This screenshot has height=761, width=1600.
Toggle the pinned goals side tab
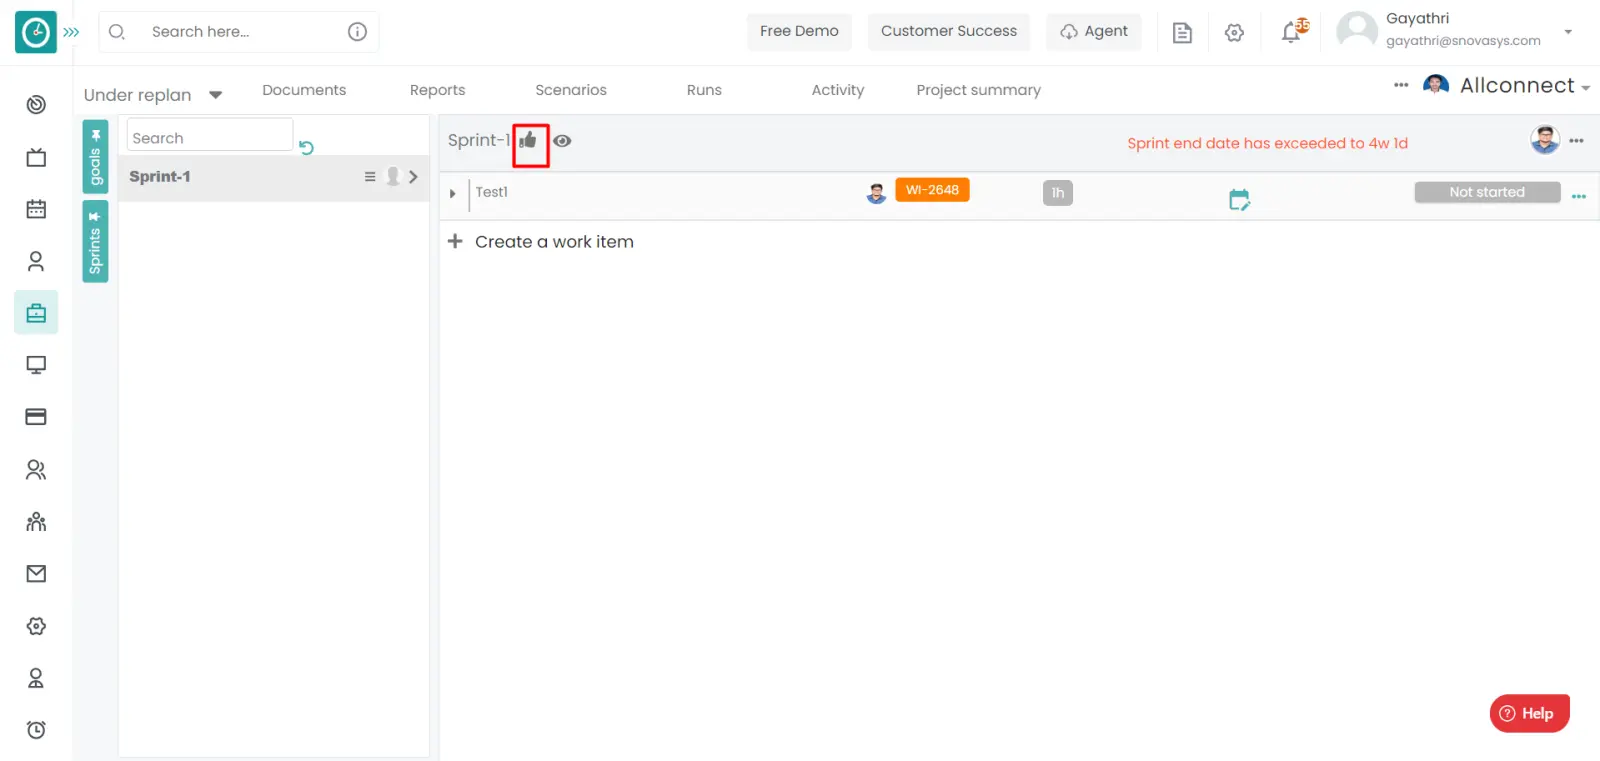[x=95, y=157]
